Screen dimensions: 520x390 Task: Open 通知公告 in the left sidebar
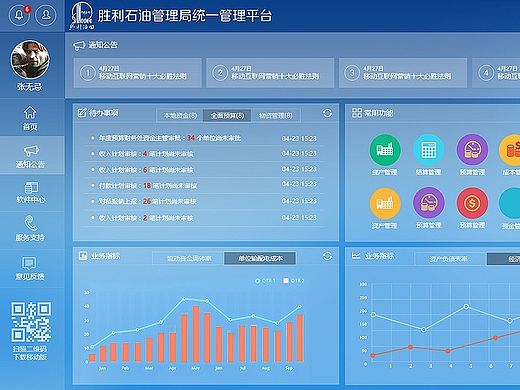(x=31, y=156)
